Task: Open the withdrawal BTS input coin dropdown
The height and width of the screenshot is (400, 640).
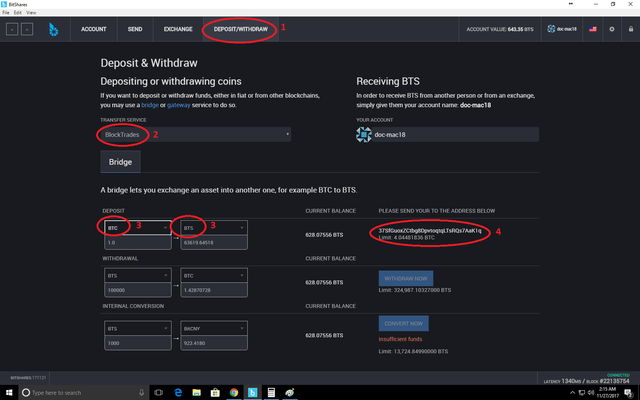Action: 138,276
